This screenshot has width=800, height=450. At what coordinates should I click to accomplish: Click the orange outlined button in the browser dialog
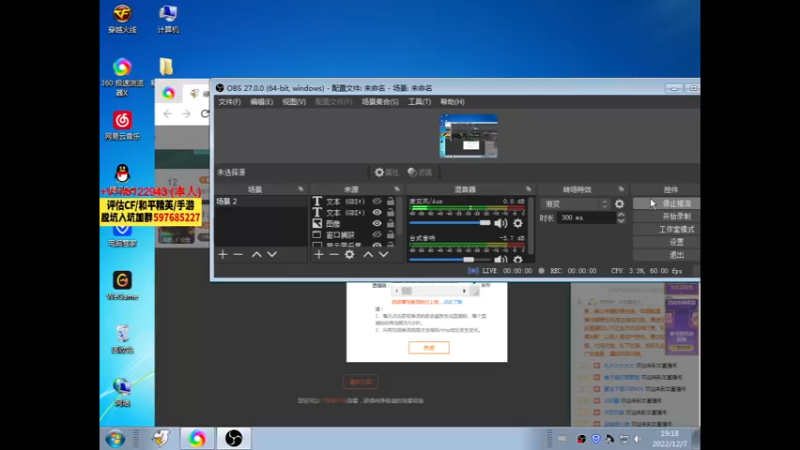click(429, 347)
